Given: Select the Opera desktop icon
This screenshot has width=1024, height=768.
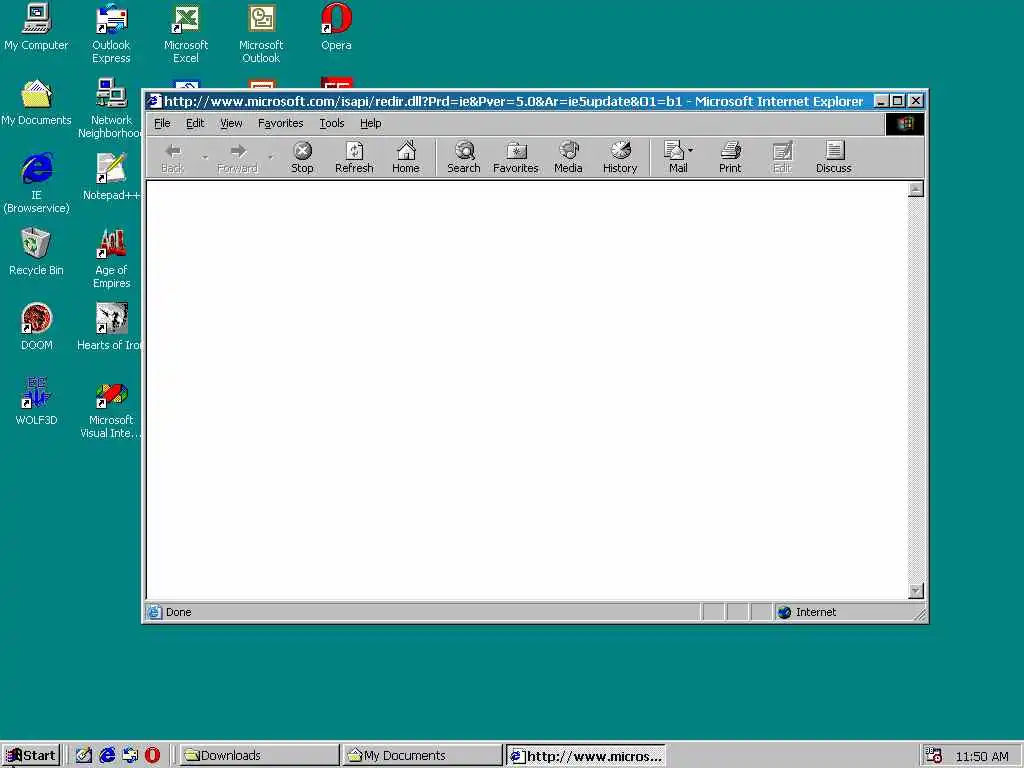Looking at the screenshot, I should (x=336, y=27).
